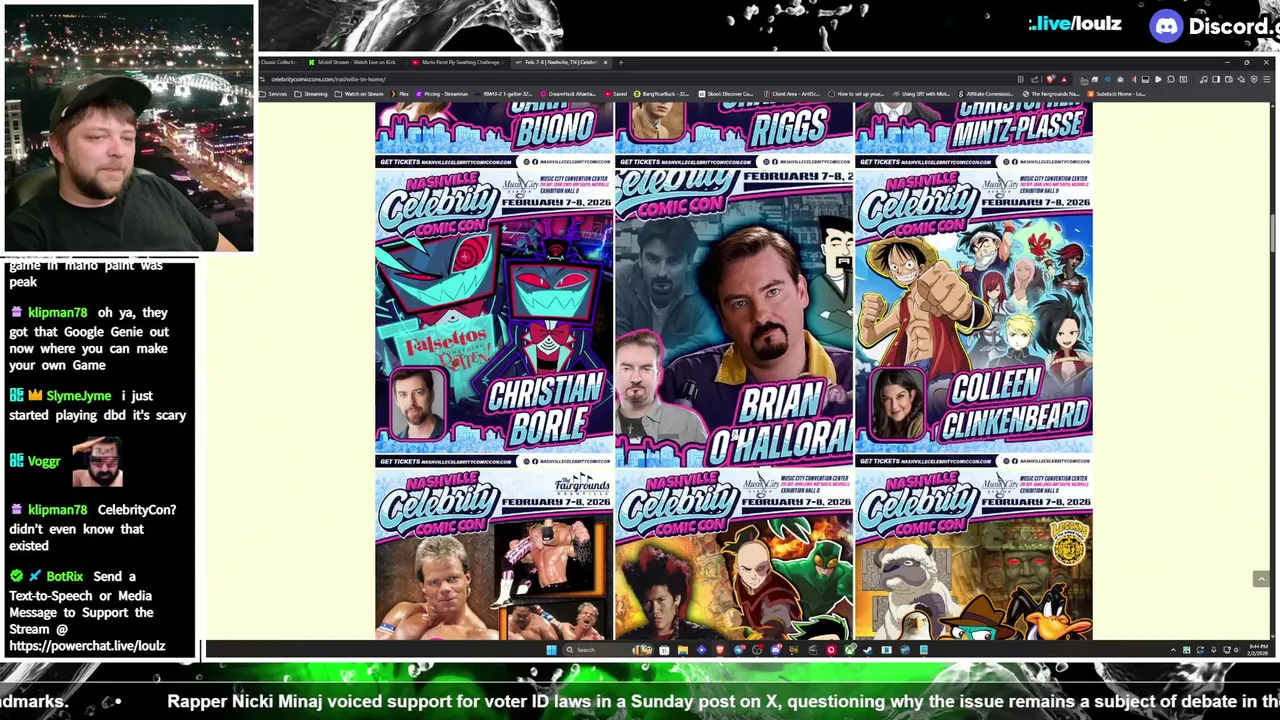Open the Daffy Duck and Appa guest poster

tap(974, 555)
